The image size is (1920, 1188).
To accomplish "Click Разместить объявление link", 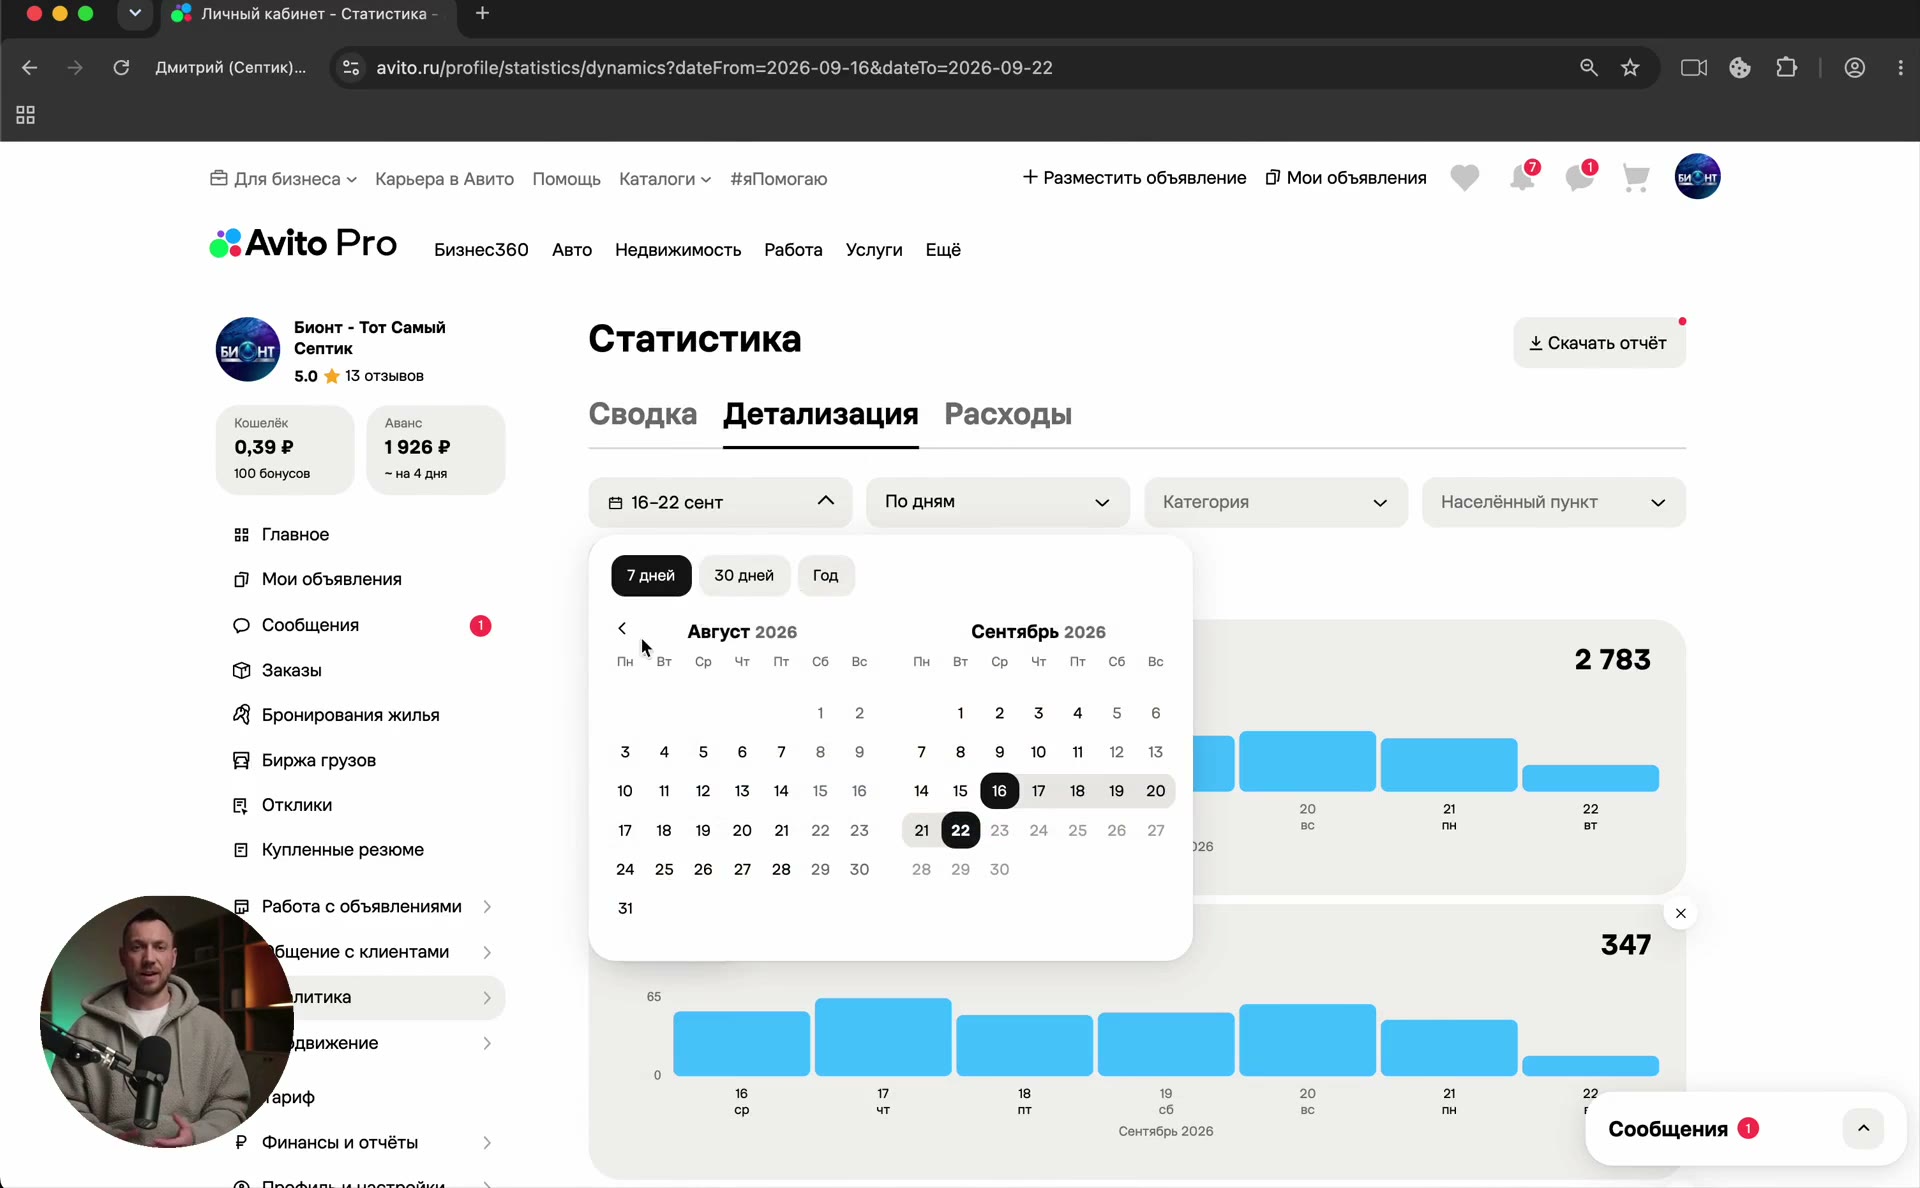I will click(1134, 178).
